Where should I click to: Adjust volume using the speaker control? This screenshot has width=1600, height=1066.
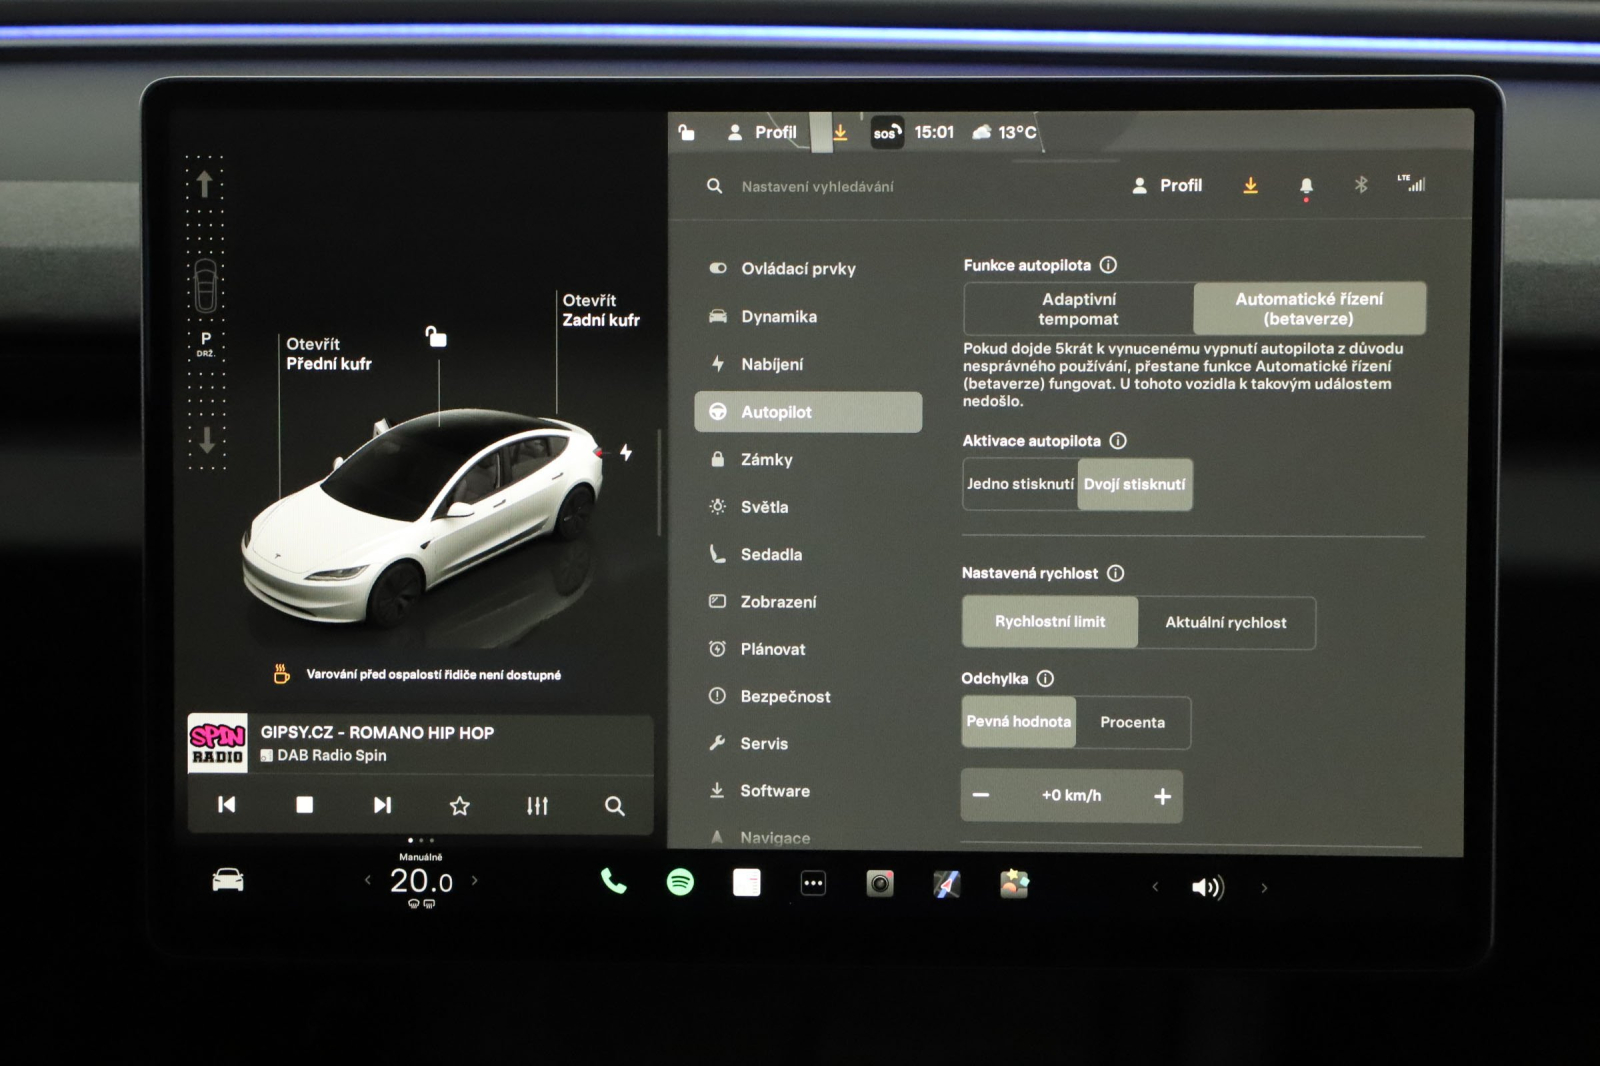[x=1207, y=887]
